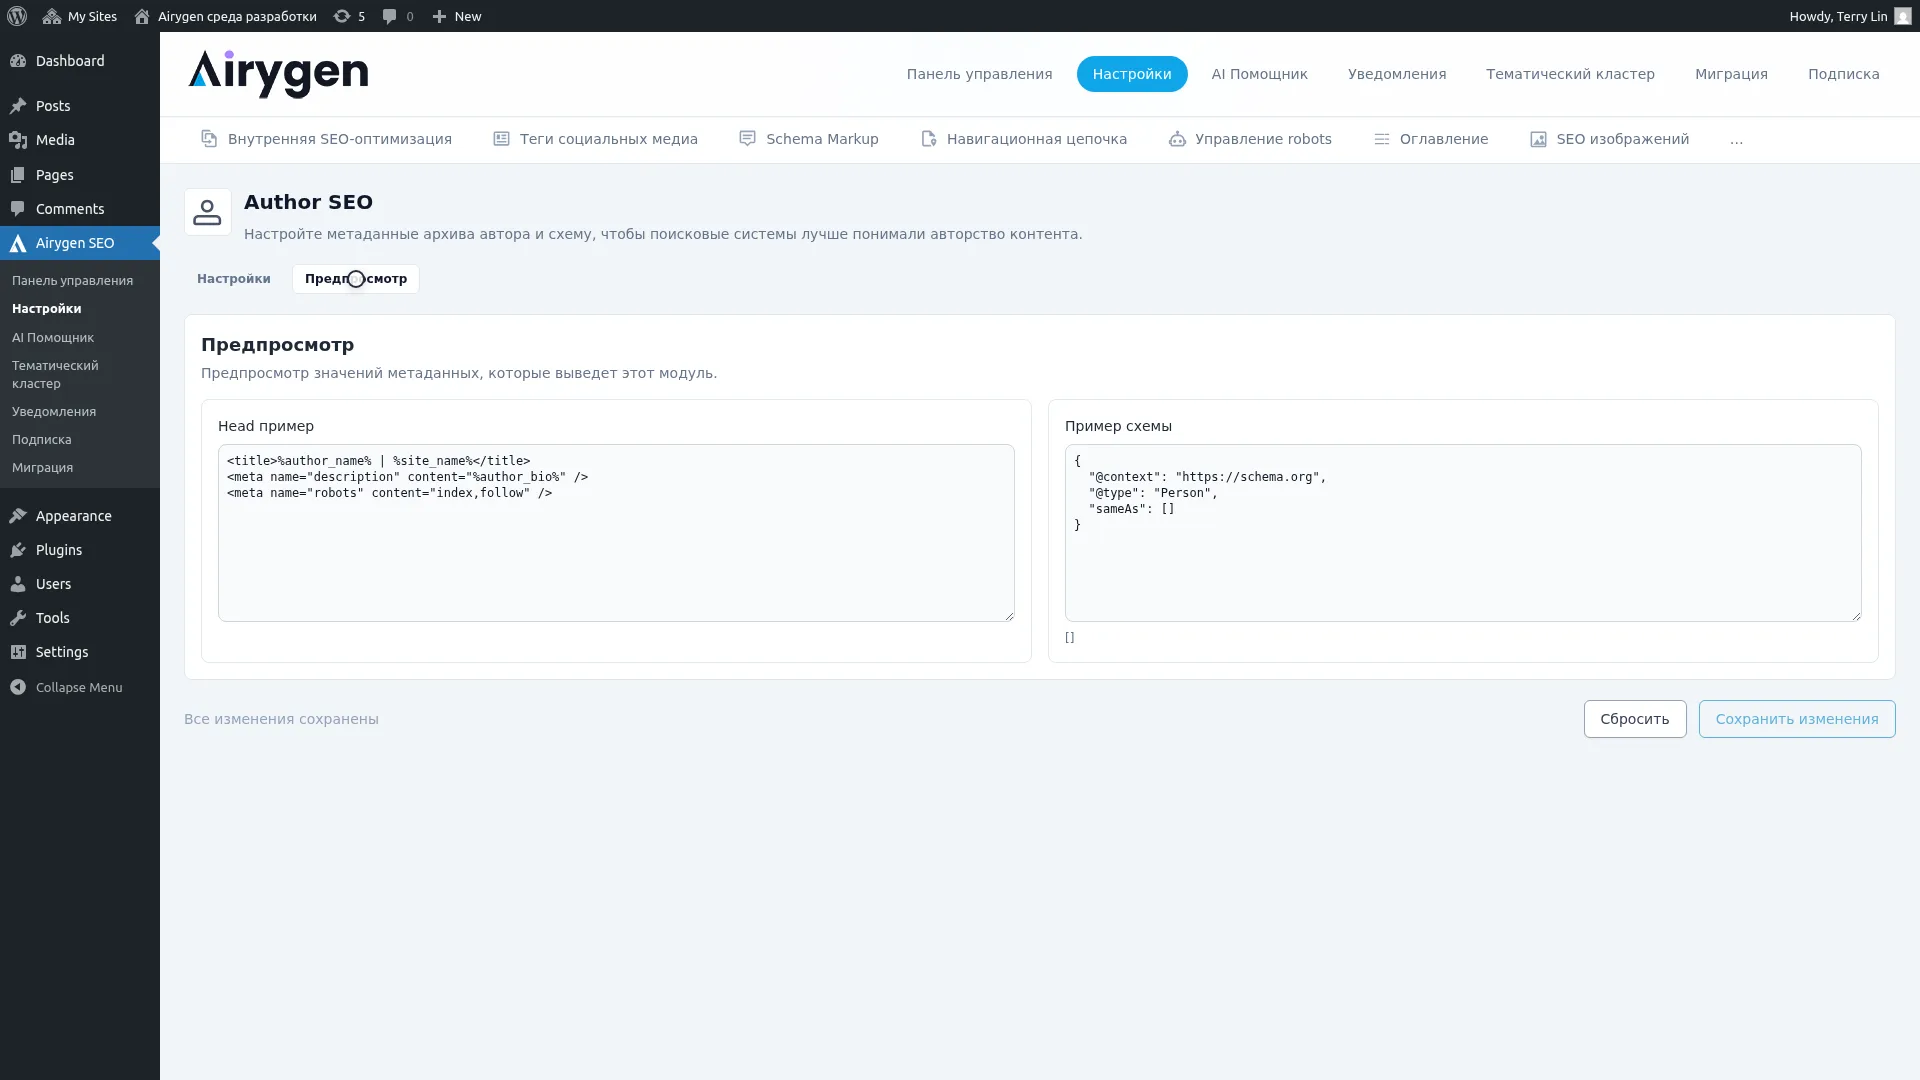The height and width of the screenshot is (1080, 1920).
Task: Open the Media library menu item
Action: 80,140
